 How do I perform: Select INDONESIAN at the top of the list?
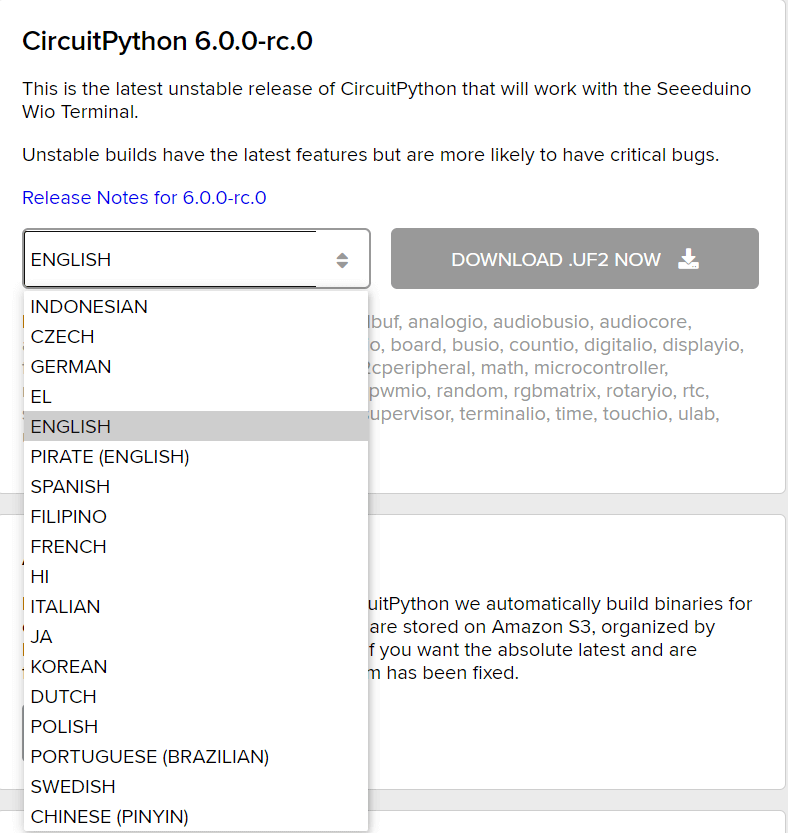point(88,306)
